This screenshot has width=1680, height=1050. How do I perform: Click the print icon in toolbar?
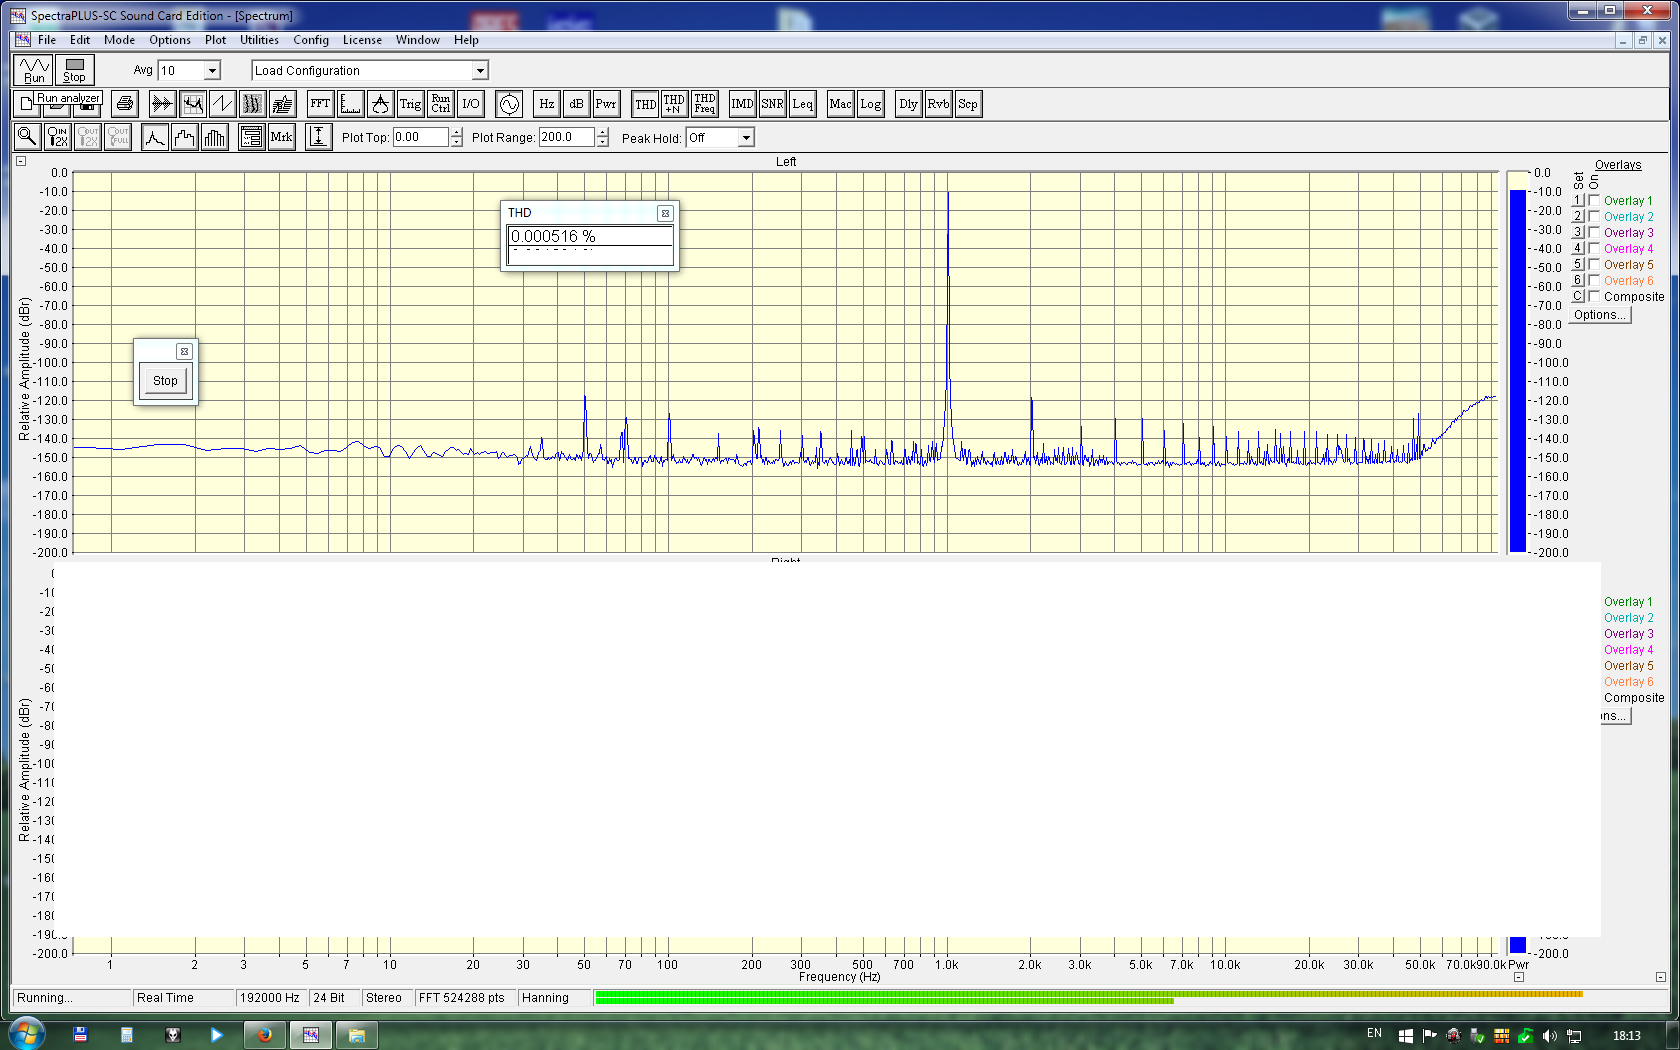click(125, 104)
